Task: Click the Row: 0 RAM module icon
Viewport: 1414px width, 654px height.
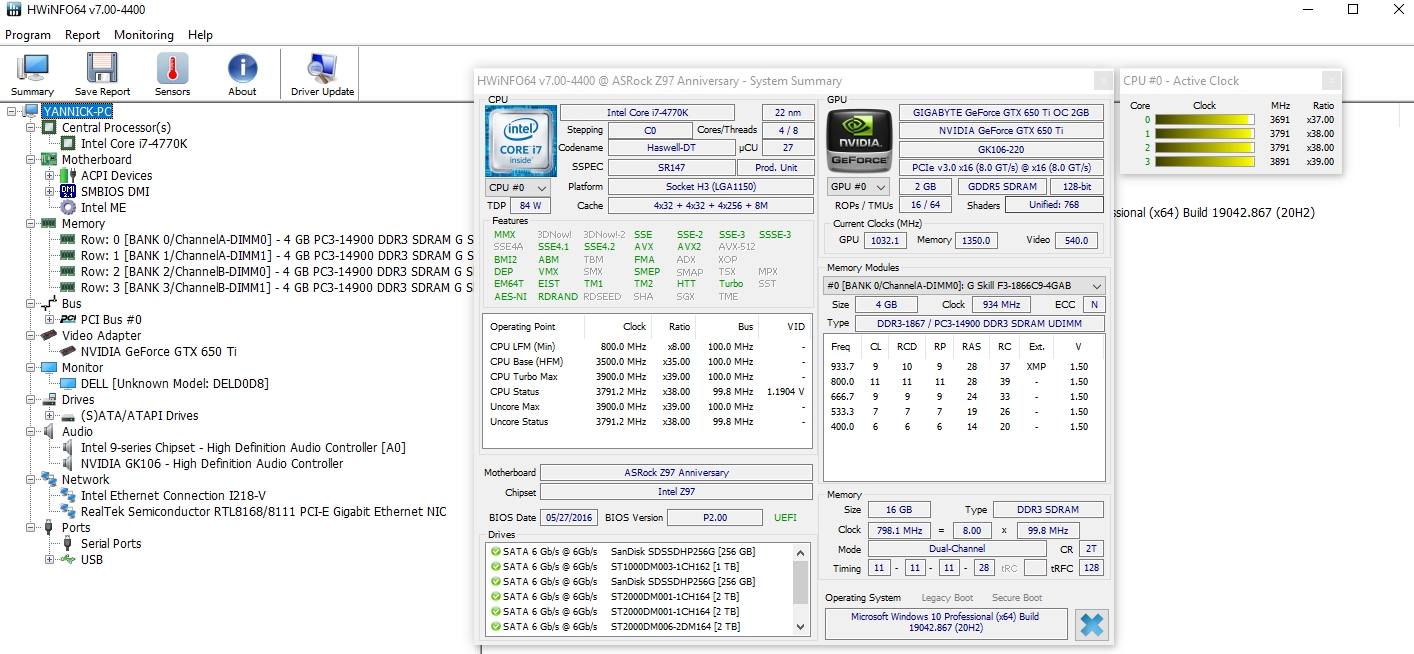Action: [68, 240]
